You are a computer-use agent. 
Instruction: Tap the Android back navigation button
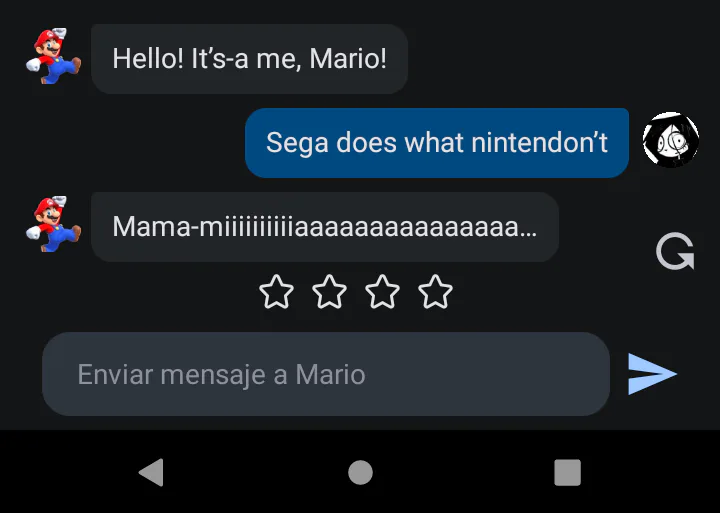coord(151,472)
